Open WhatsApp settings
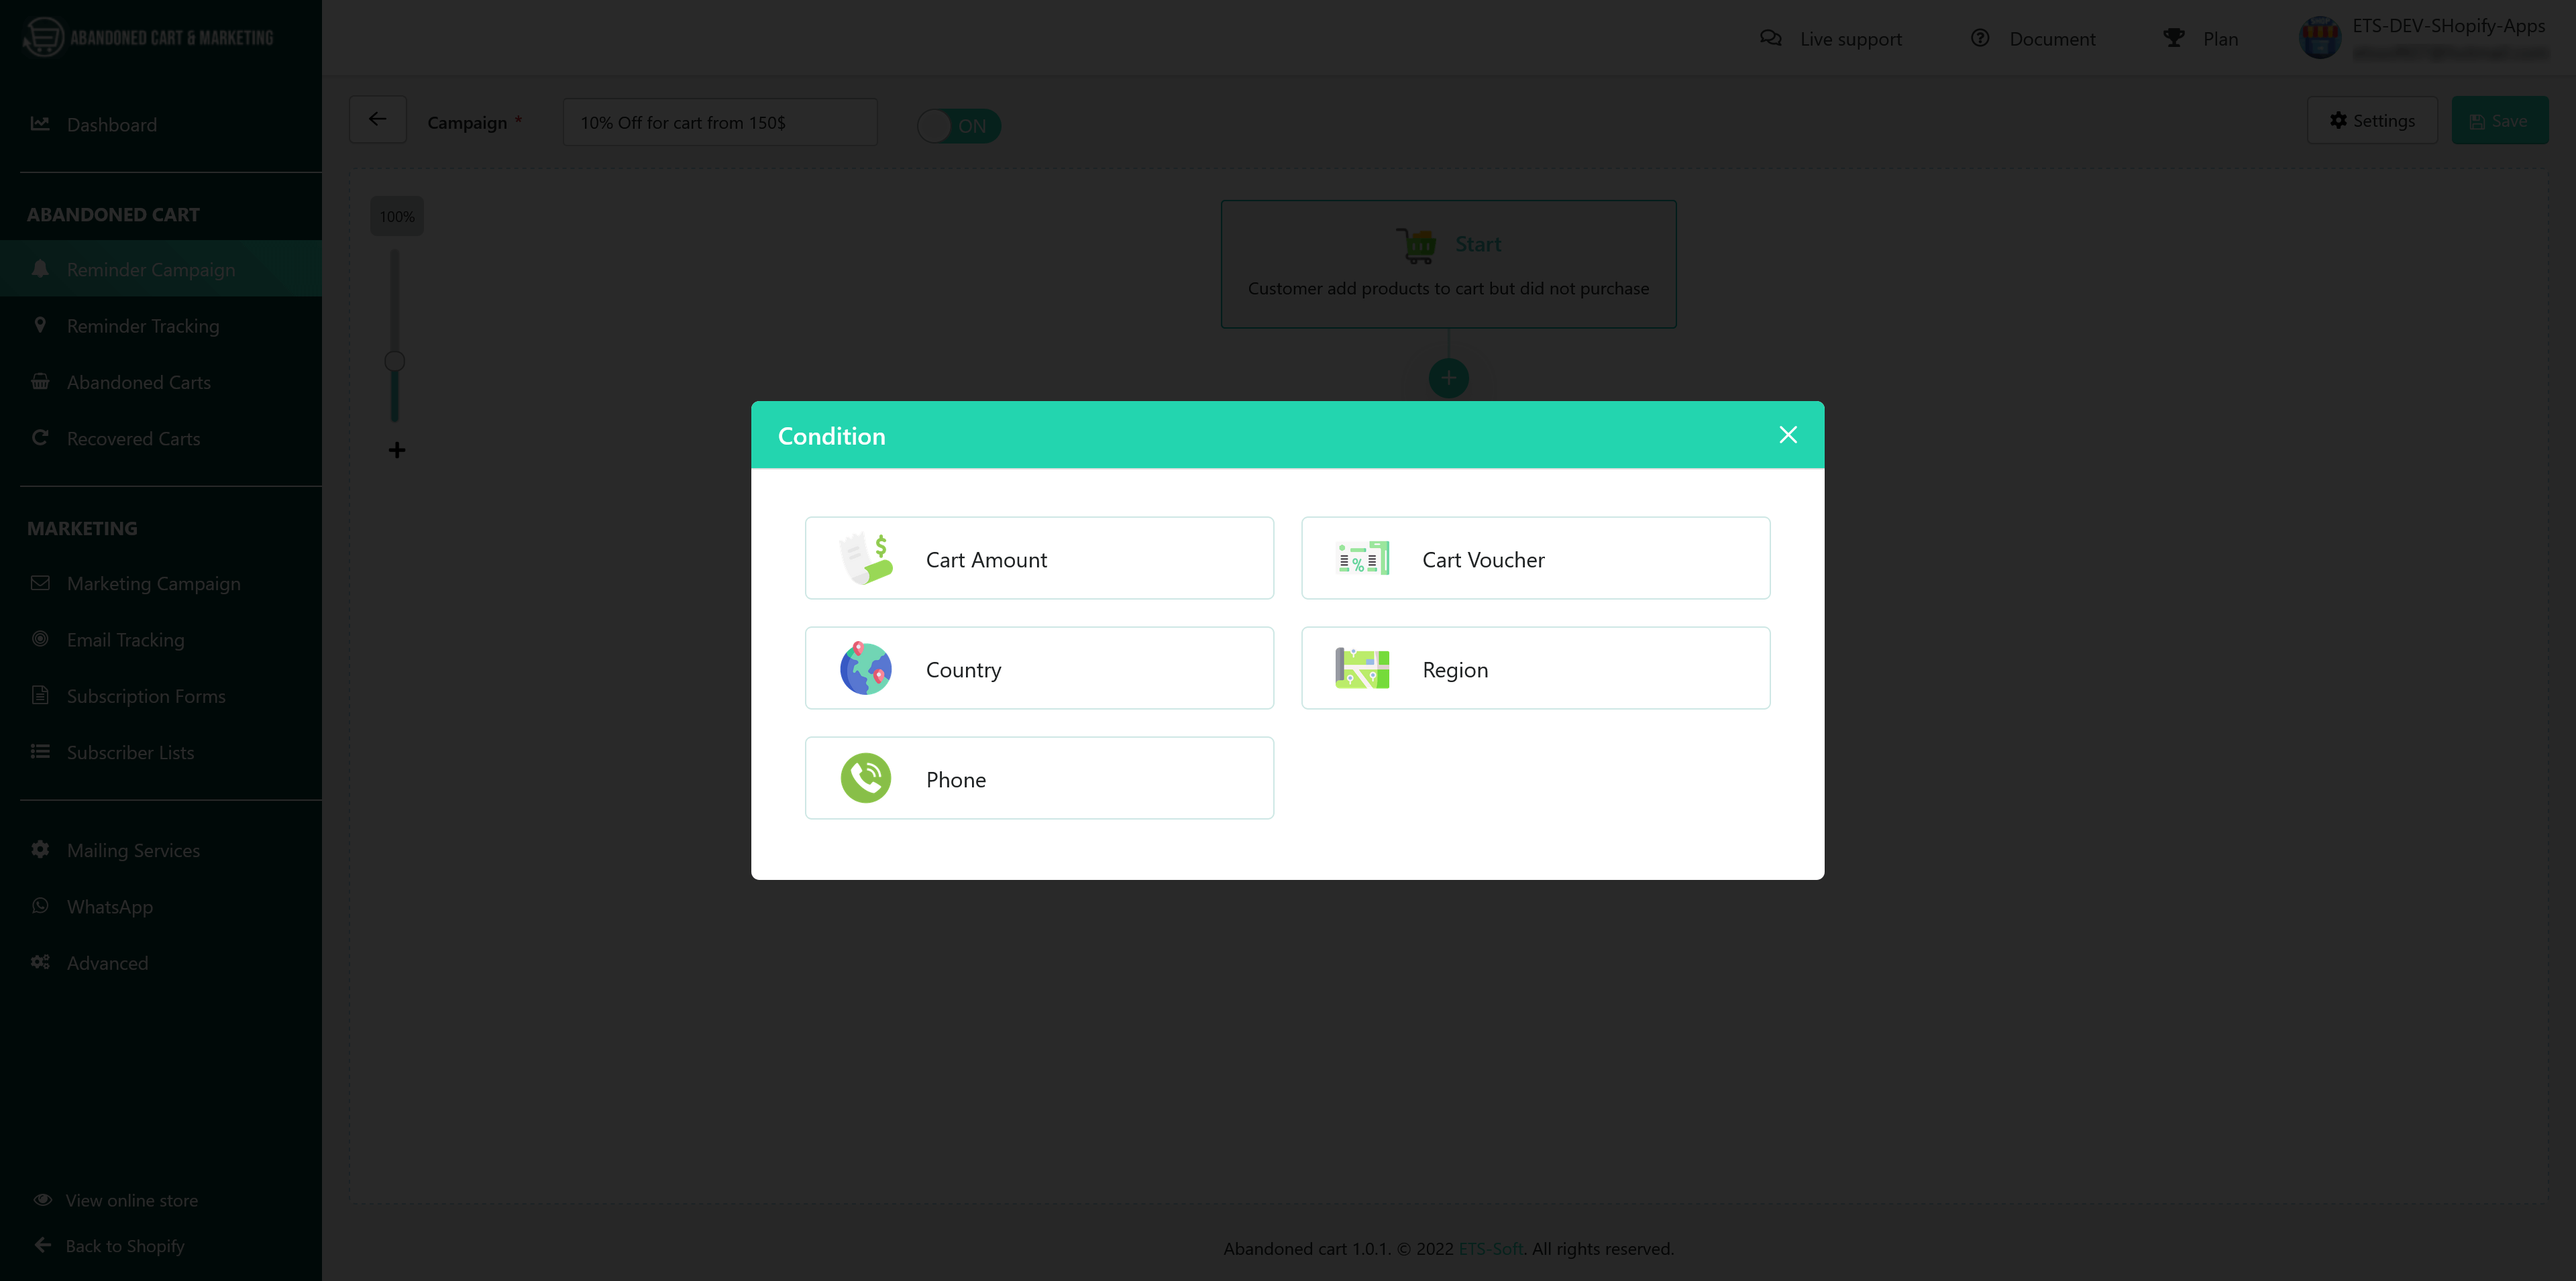The image size is (2576, 1281). point(161,906)
